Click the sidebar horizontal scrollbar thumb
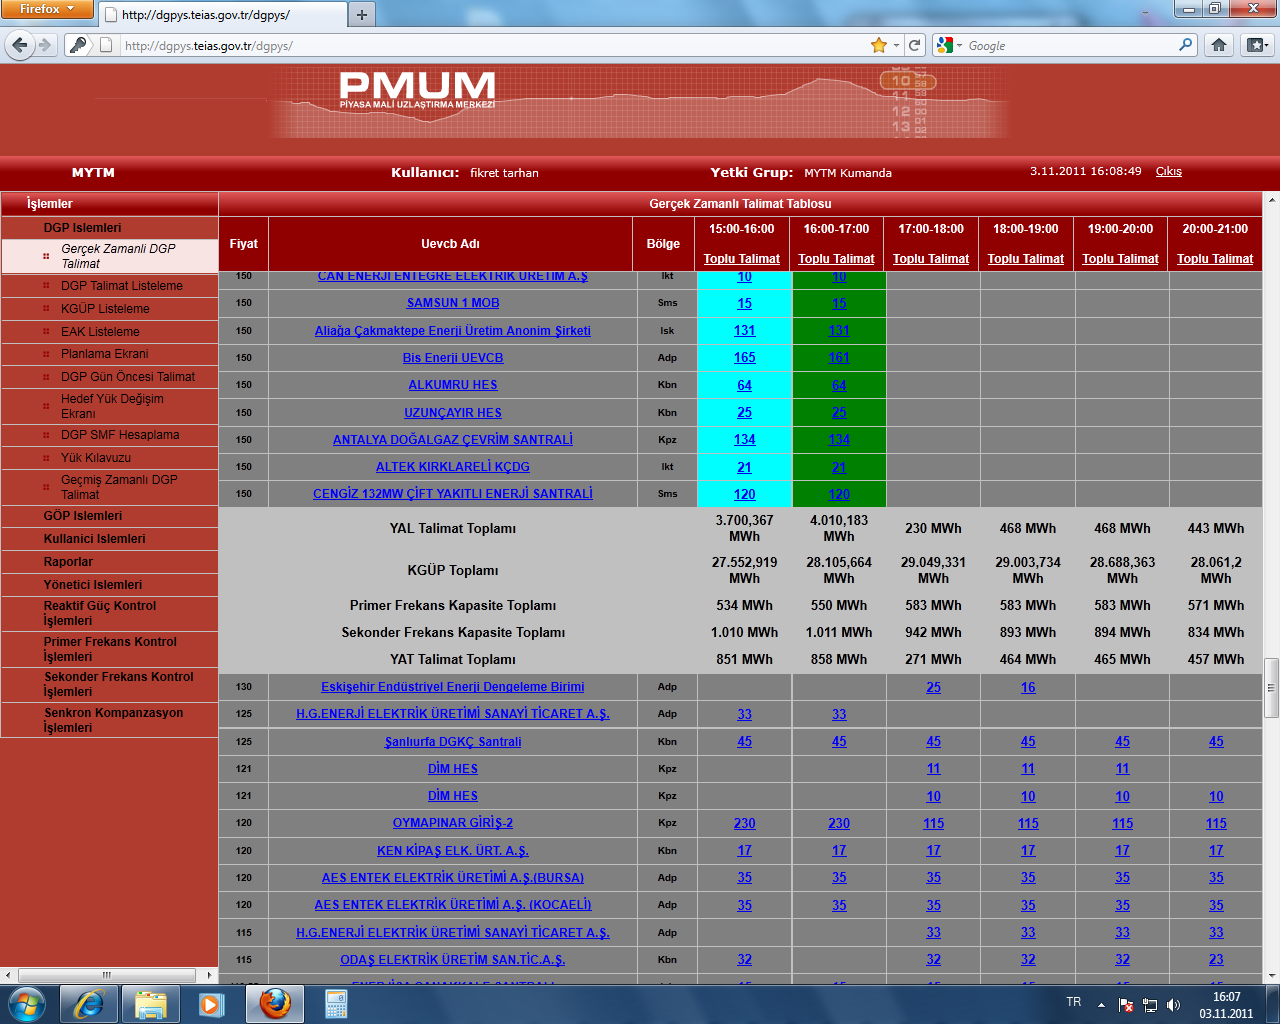1280x1024 pixels. click(x=106, y=975)
